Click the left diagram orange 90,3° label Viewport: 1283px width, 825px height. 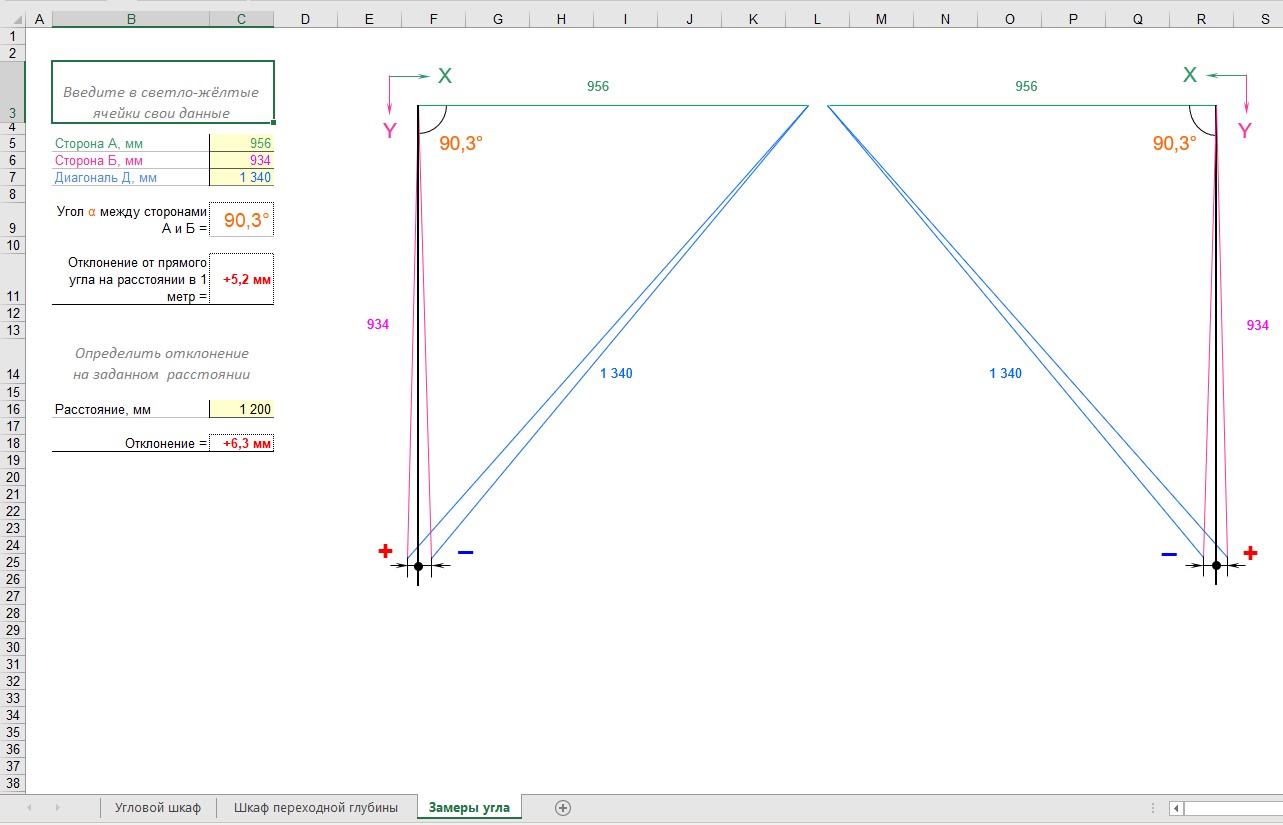point(461,143)
